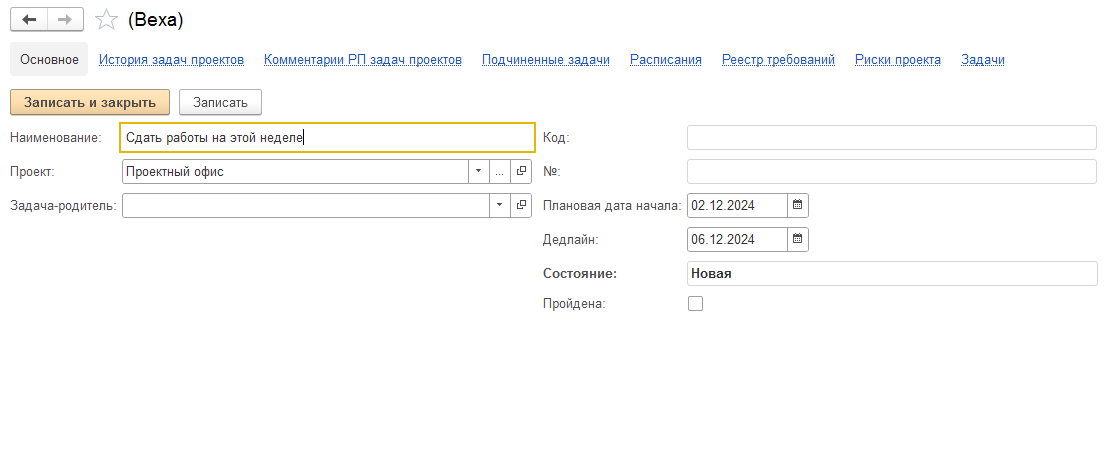Open the Задача-родитель record with open icon
The height and width of the screenshot is (463, 1104).
[521, 206]
